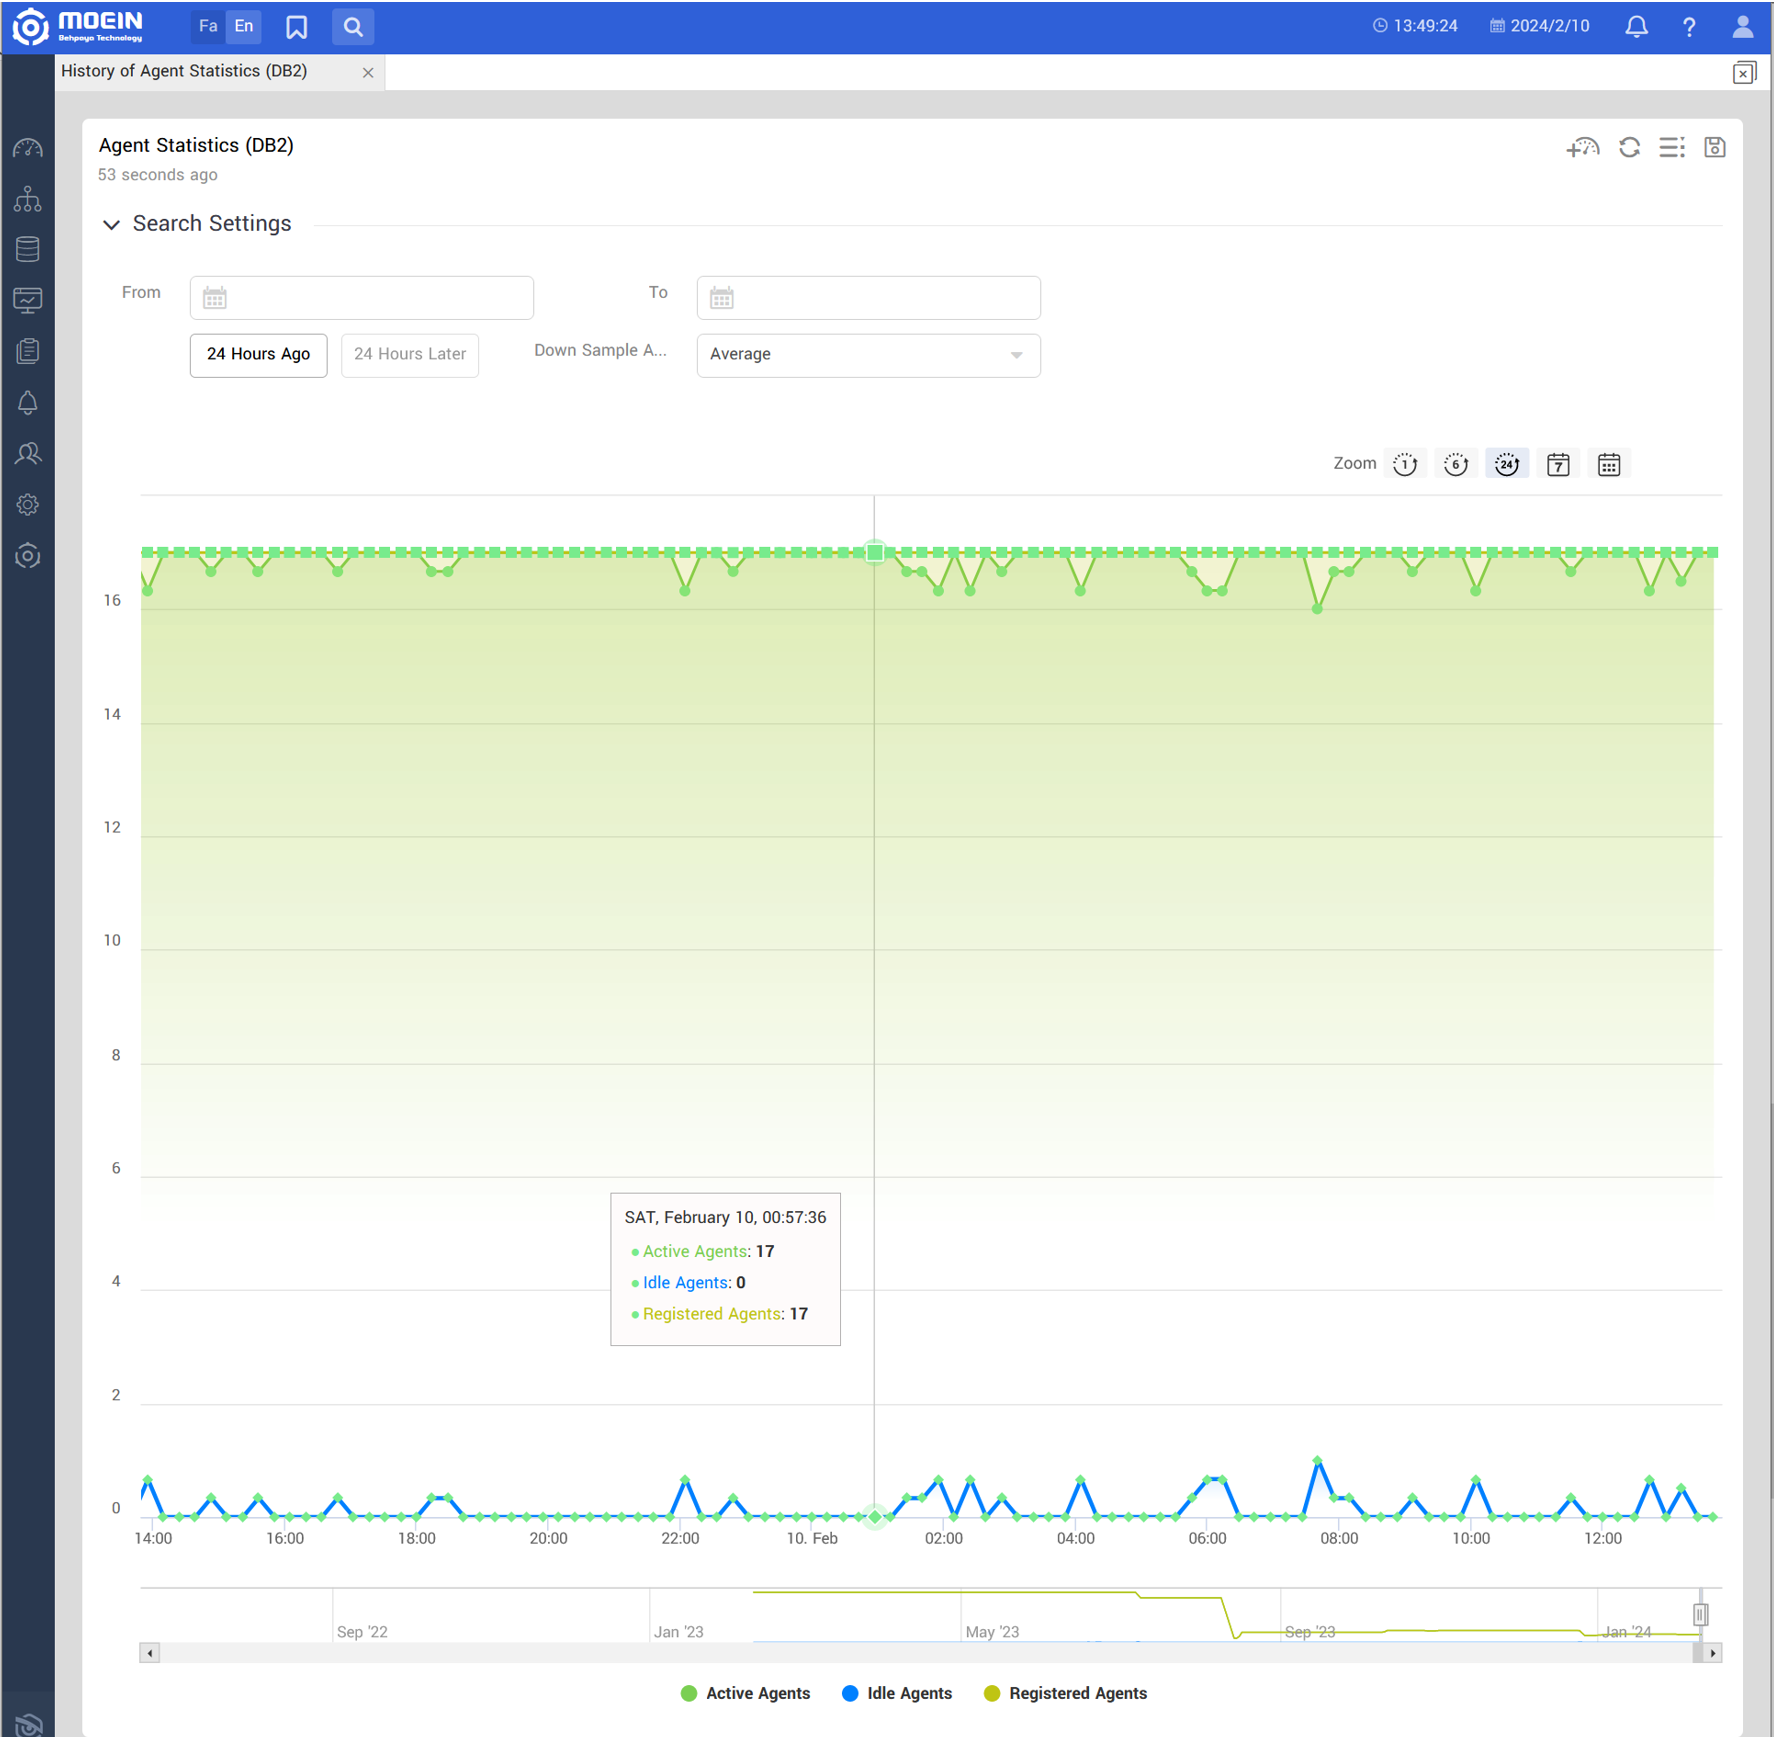Collapse the Search Settings section

111,225
